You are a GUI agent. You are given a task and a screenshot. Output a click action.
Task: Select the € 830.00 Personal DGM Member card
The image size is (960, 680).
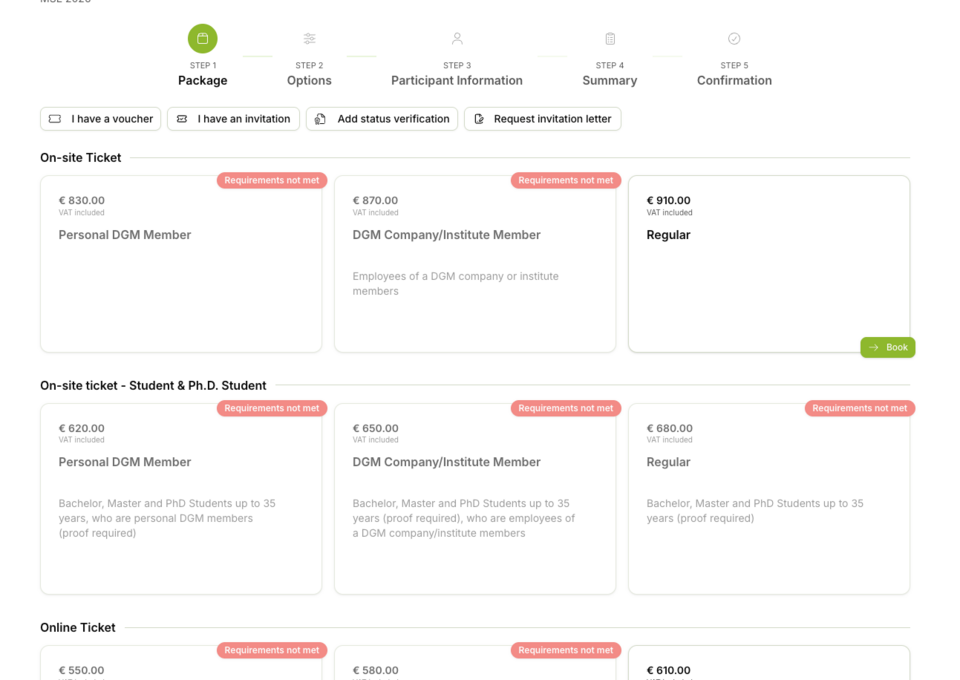click(x=181, y=264)
